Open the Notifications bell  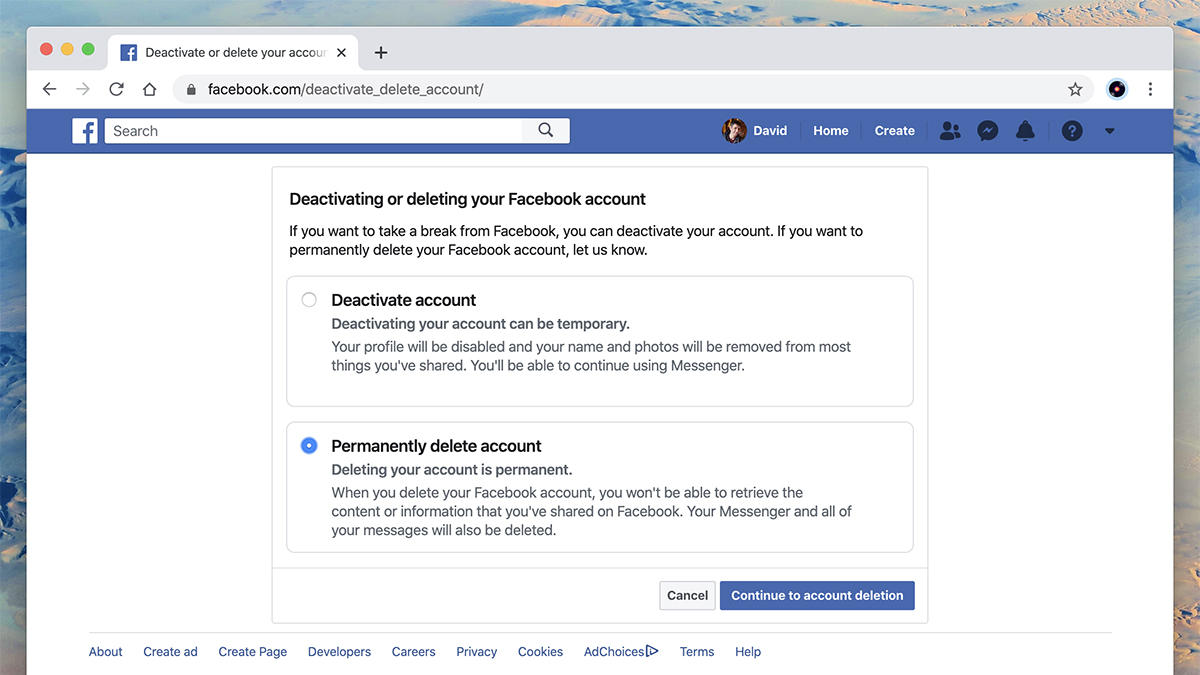coord(1025,131)
